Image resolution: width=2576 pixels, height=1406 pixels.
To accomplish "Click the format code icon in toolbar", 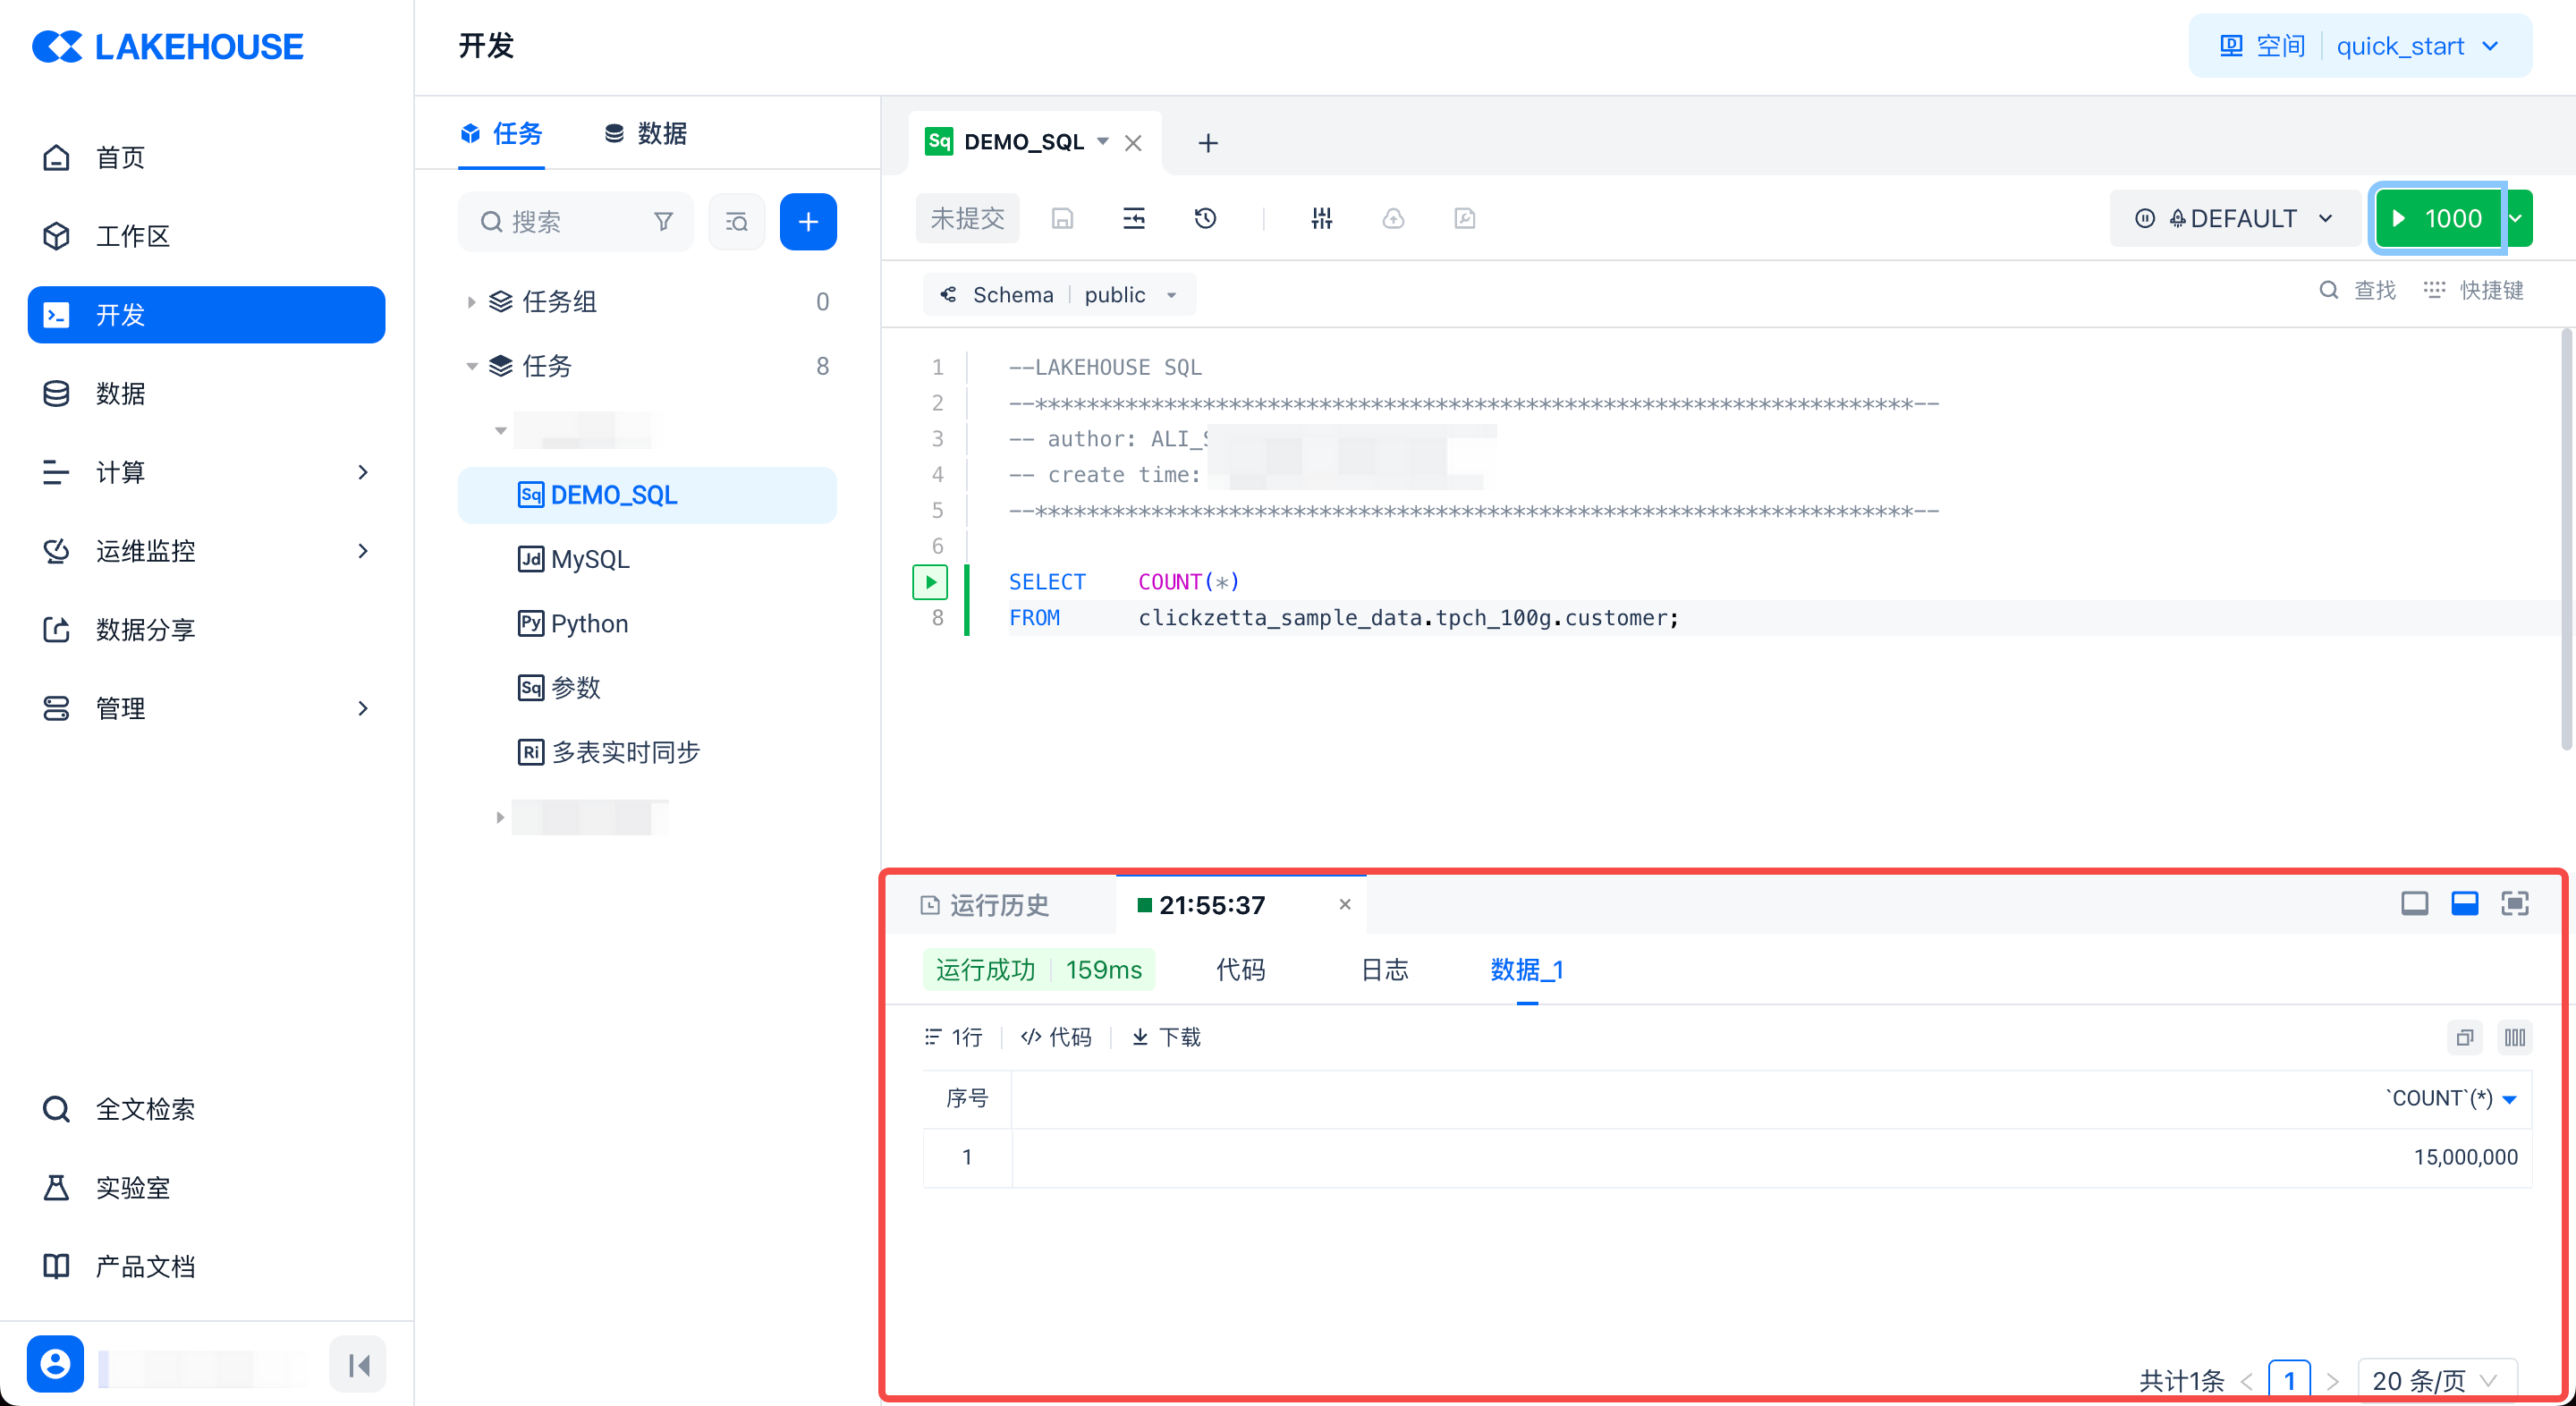I will click(x=1133, y=218).
